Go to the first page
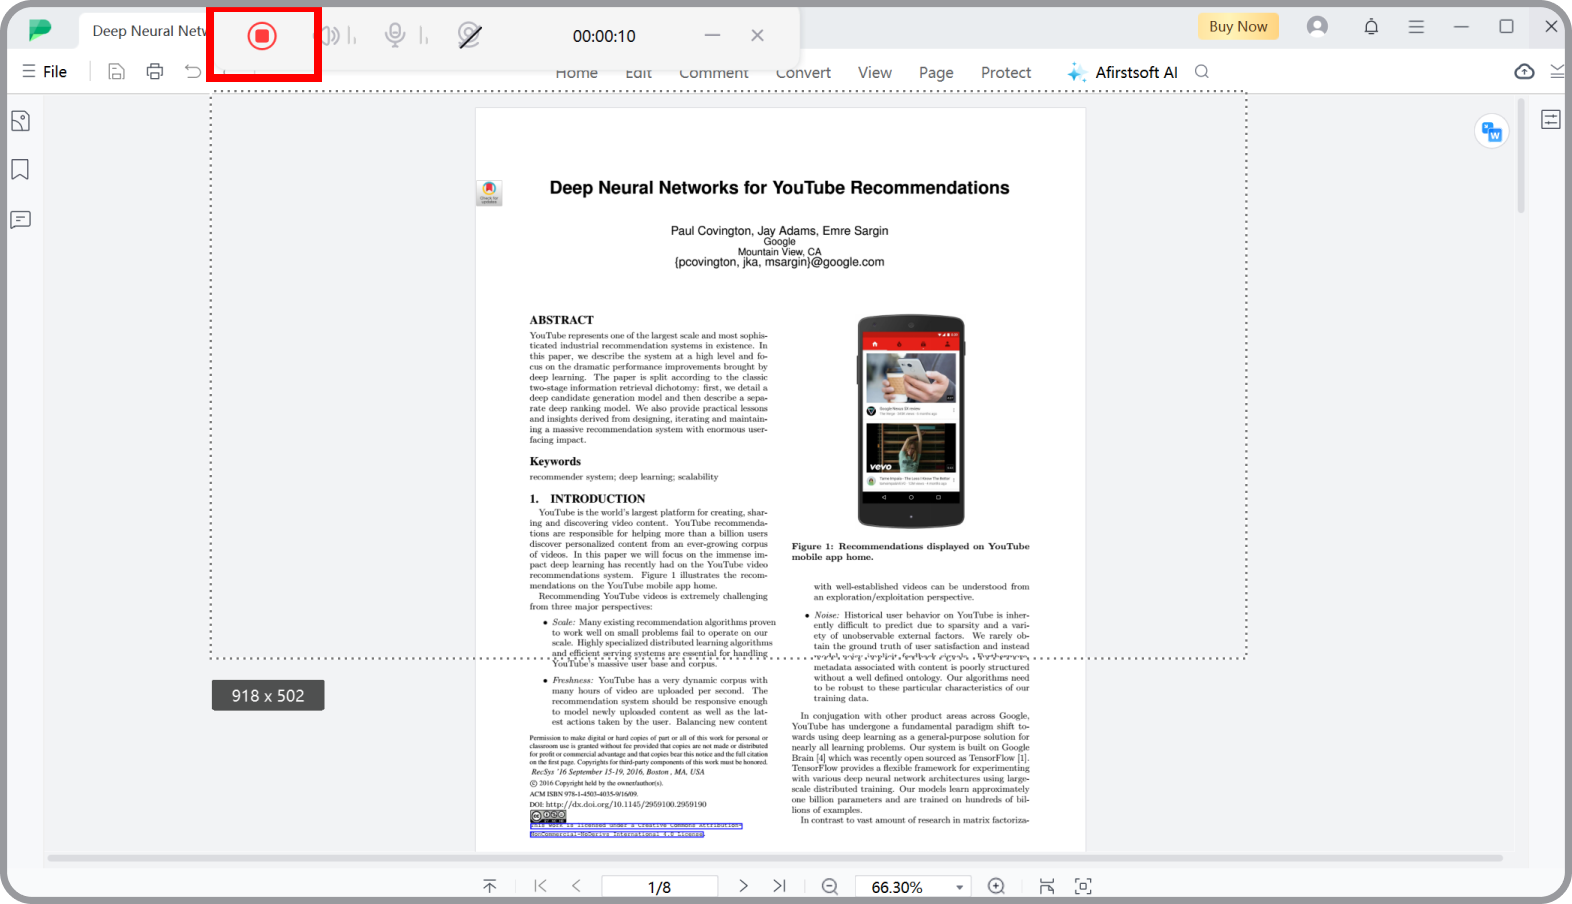 click(540, 886)
